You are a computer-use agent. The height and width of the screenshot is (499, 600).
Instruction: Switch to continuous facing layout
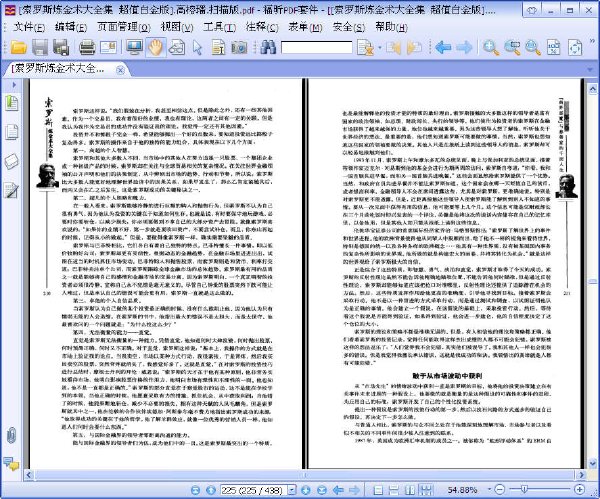[x=426, y=490]
